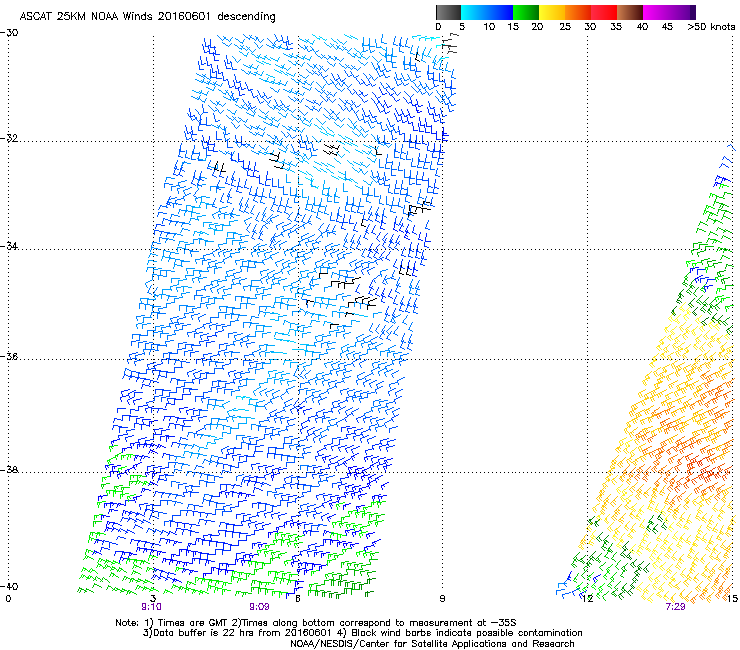Click the NOAA/NESDIS credit line
The image size is (740, 650).
432,644
